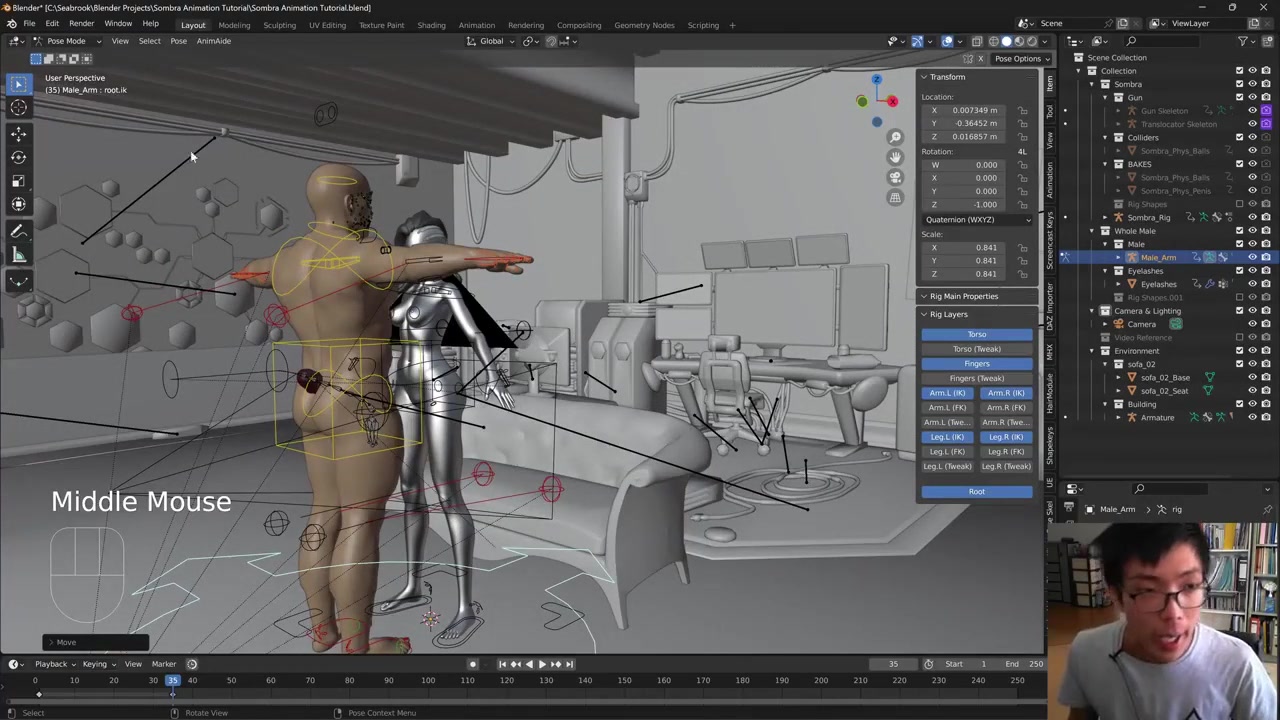Click the Torso (Tweak) layer button
The height and width of the screenshot is (720, 1280).
(976, 349)
